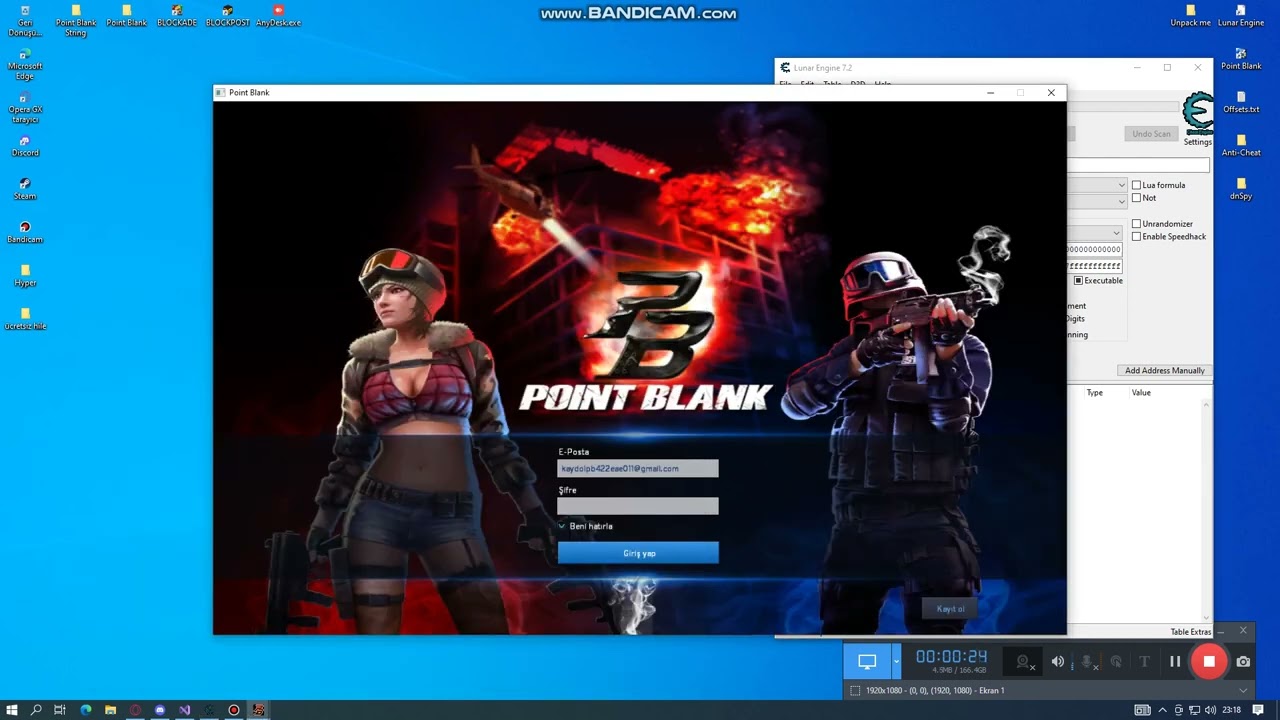Open Bandicam recording mode dropdown arrow
Image resolution: width=1280 pixels, height=720 pixels.
coord(896,661)
